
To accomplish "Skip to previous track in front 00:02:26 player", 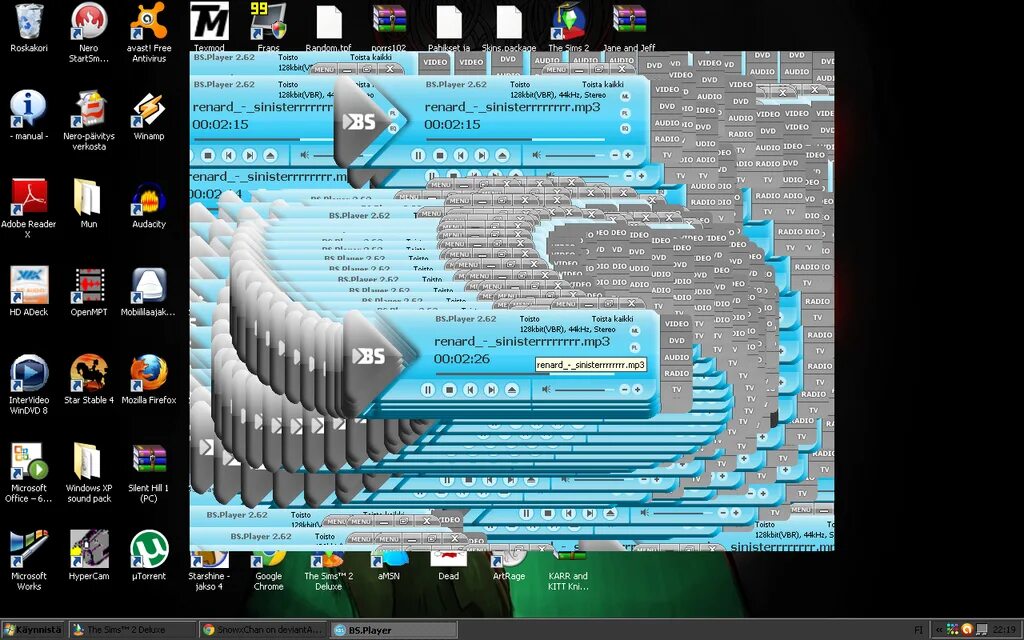I will pyautogui.click(x=470, y=390).
